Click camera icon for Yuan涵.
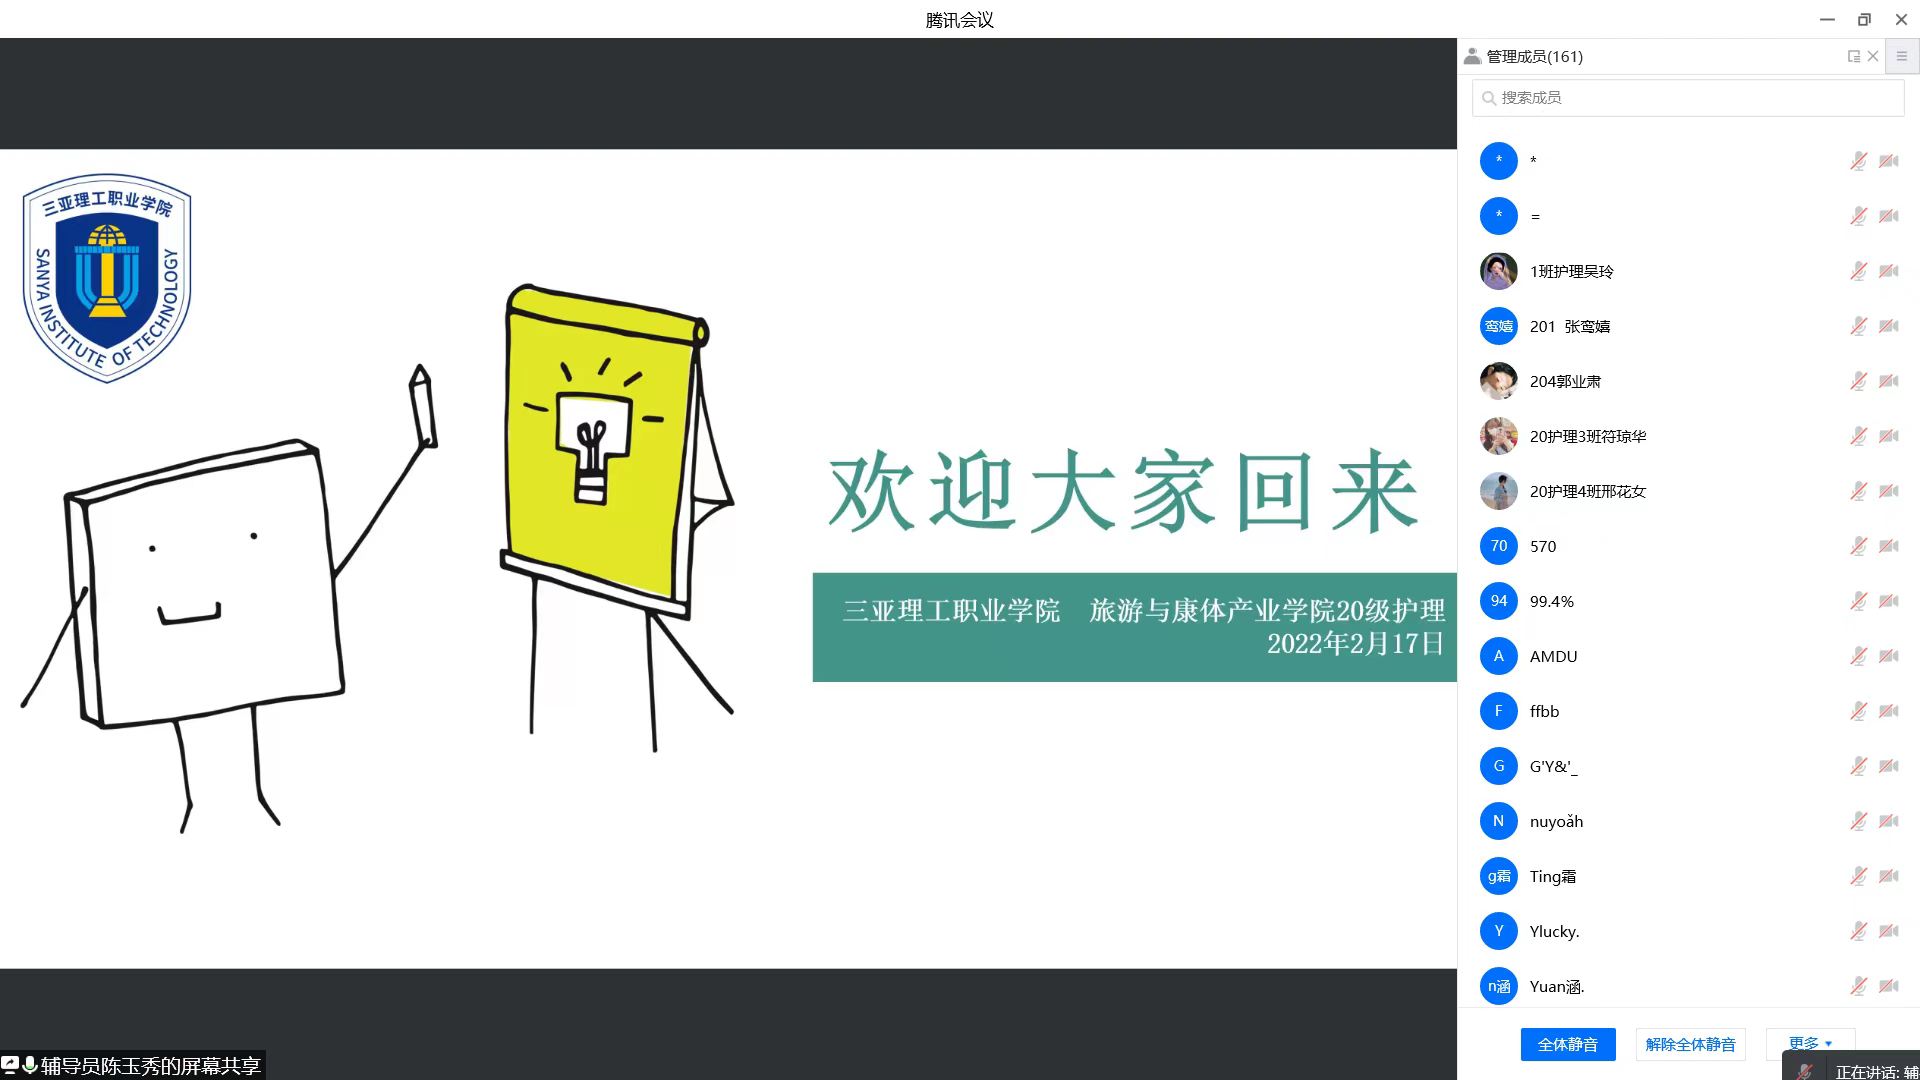1920x1080 pixels. (x=1888, y=986)
